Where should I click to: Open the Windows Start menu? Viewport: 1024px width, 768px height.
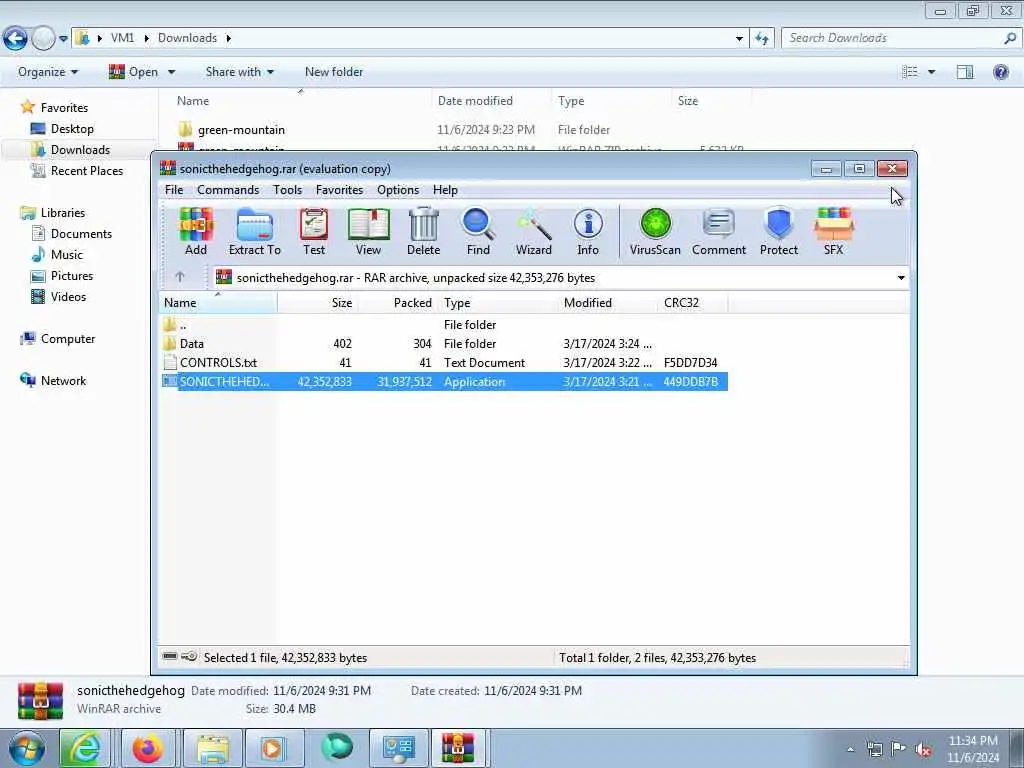coord(27,748)
